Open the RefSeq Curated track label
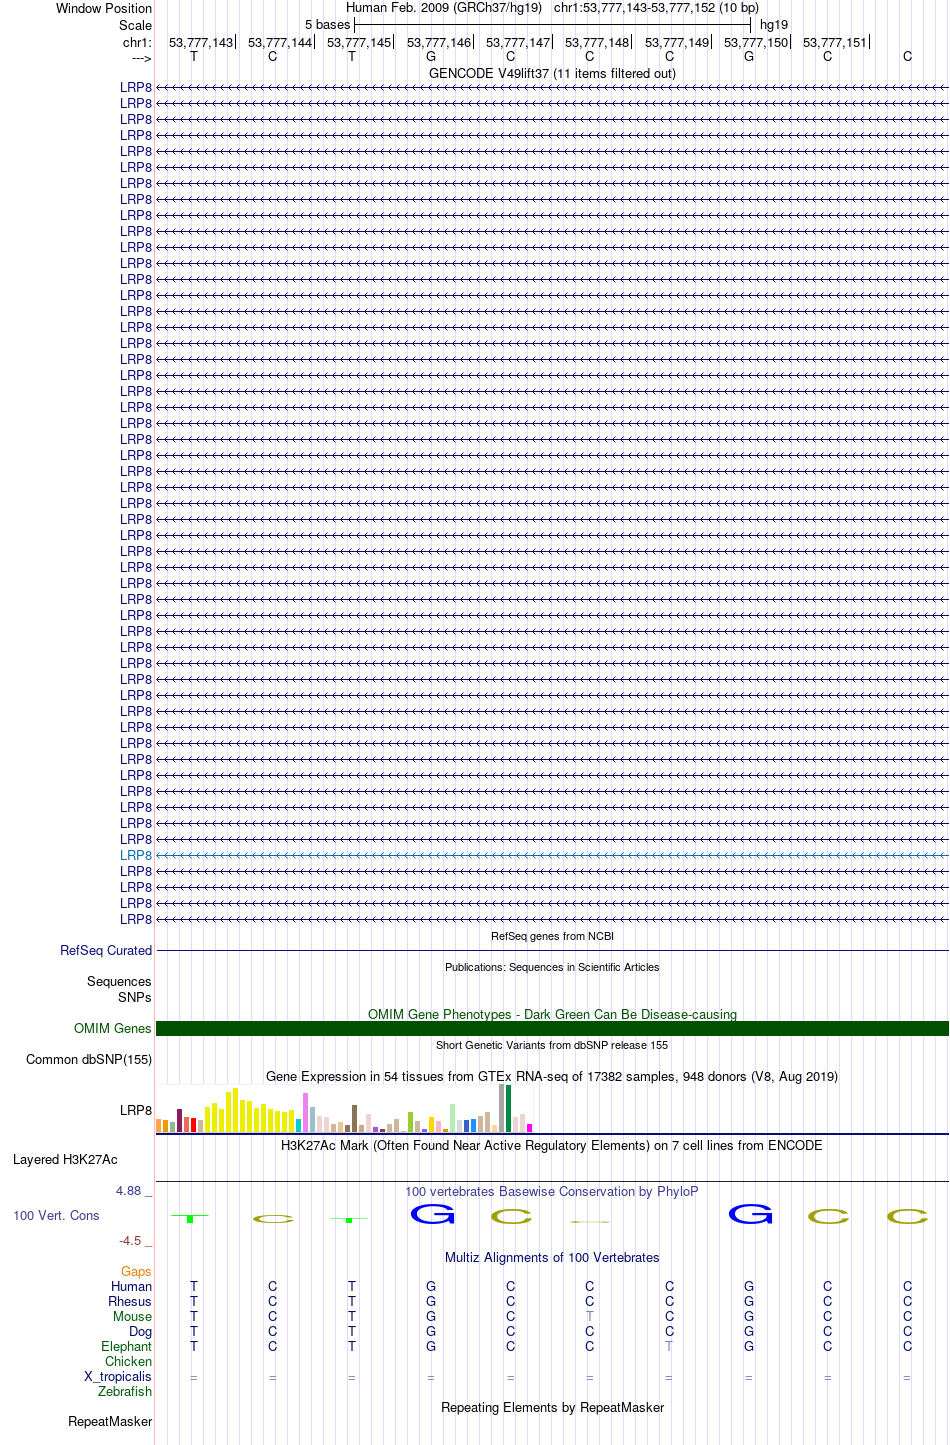Screen dimensions: 950x1445 (x=106, y=950)
